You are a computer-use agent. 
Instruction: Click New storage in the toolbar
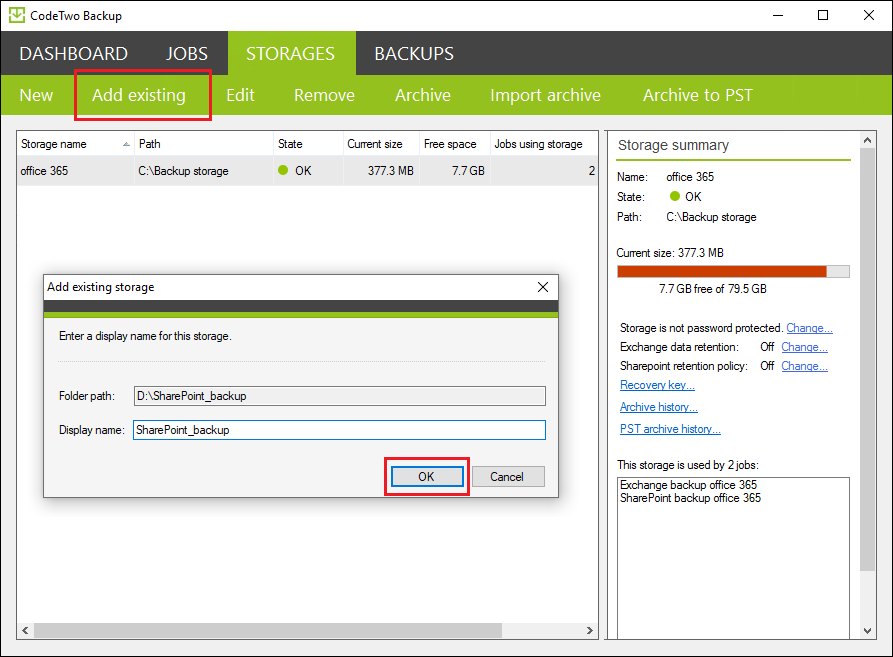click(x=36, y=95)
